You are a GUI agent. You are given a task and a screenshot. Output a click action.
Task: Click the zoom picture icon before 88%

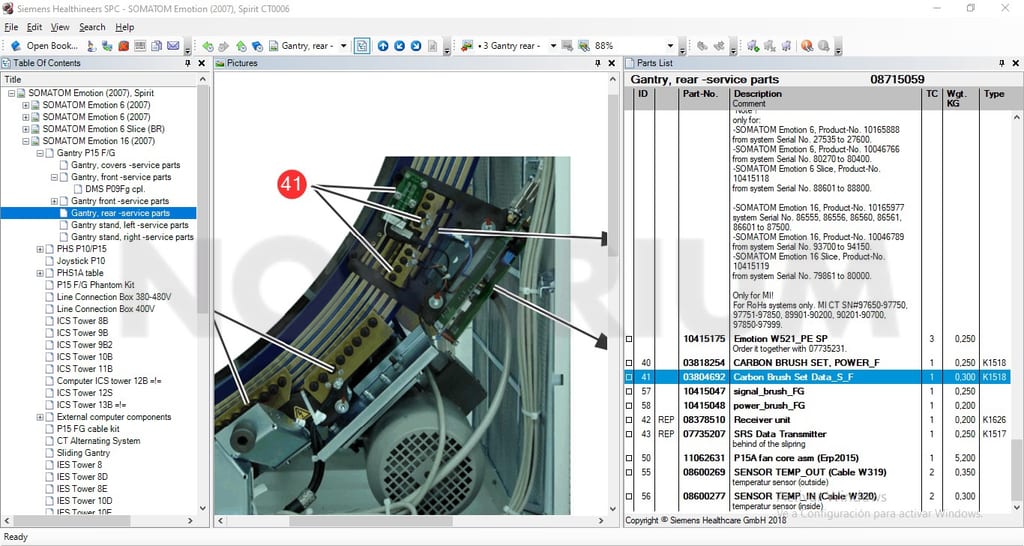[x=584, y=46]
